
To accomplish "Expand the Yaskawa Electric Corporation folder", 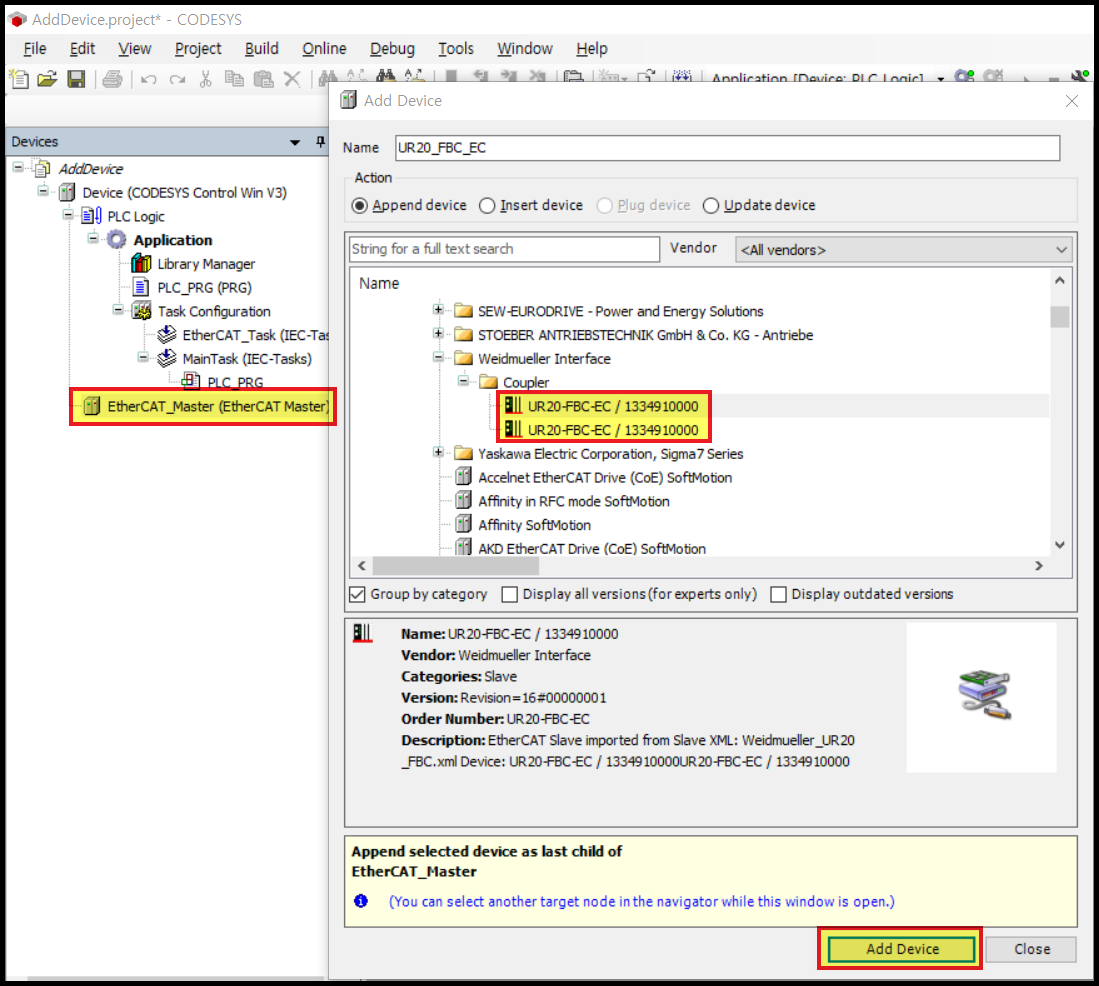I will coord(438,453).
